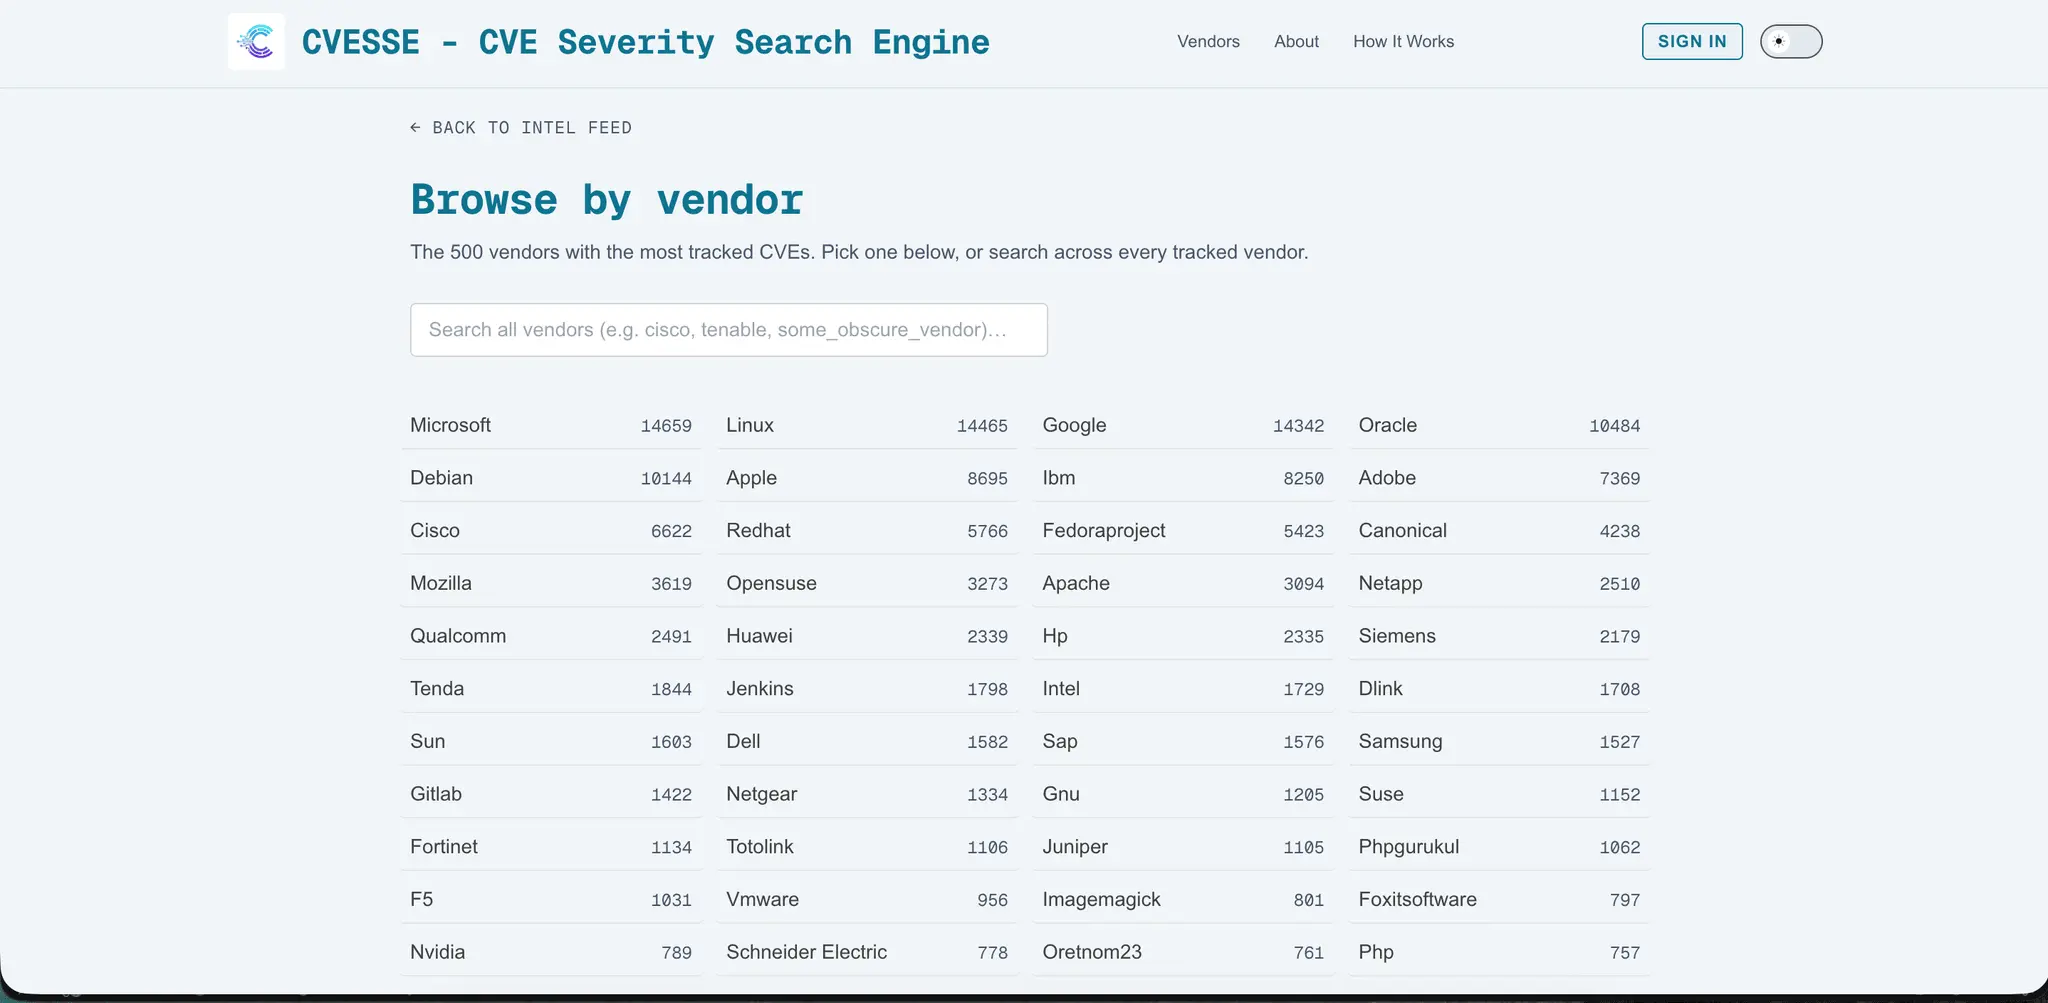
Task: Select the Netgear vendor
Action: coord(867,794)
